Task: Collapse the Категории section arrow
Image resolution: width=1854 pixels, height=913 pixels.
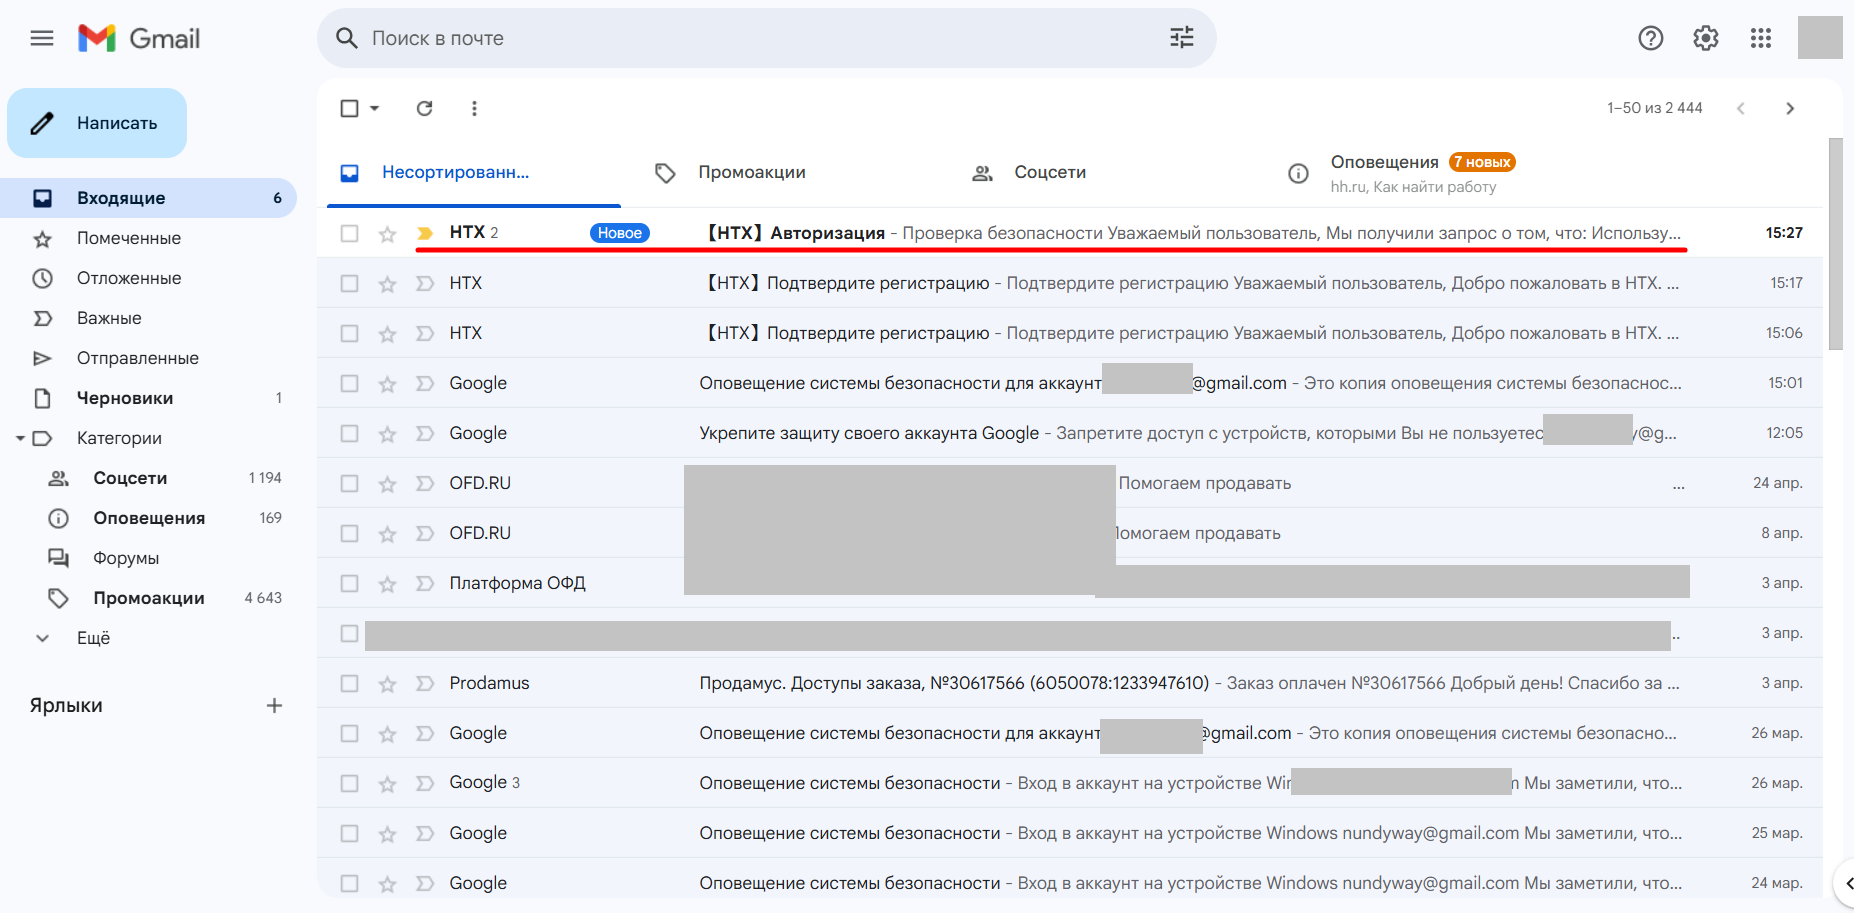Action: 20,438
